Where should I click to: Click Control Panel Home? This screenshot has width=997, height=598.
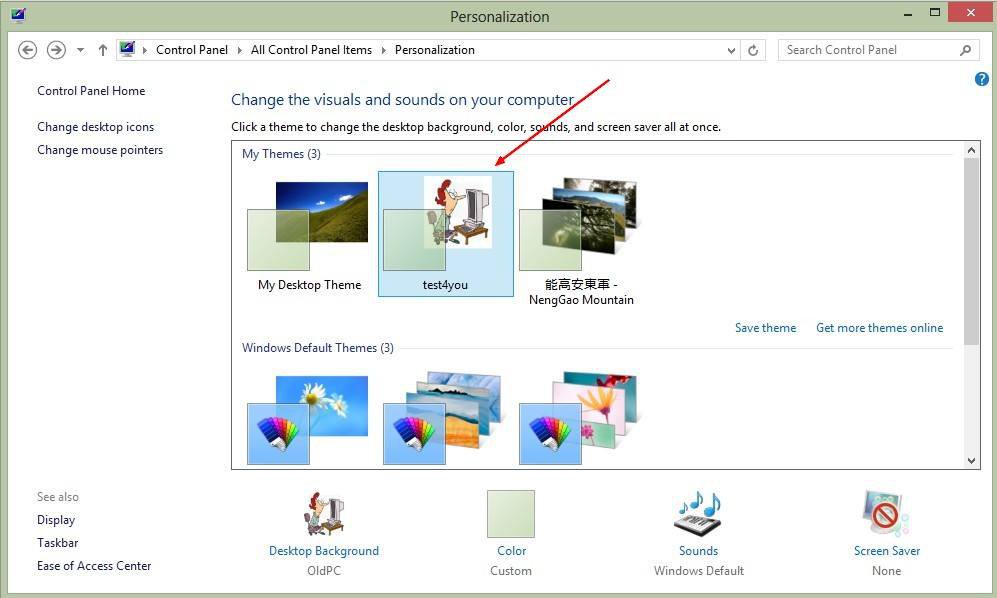90,90
